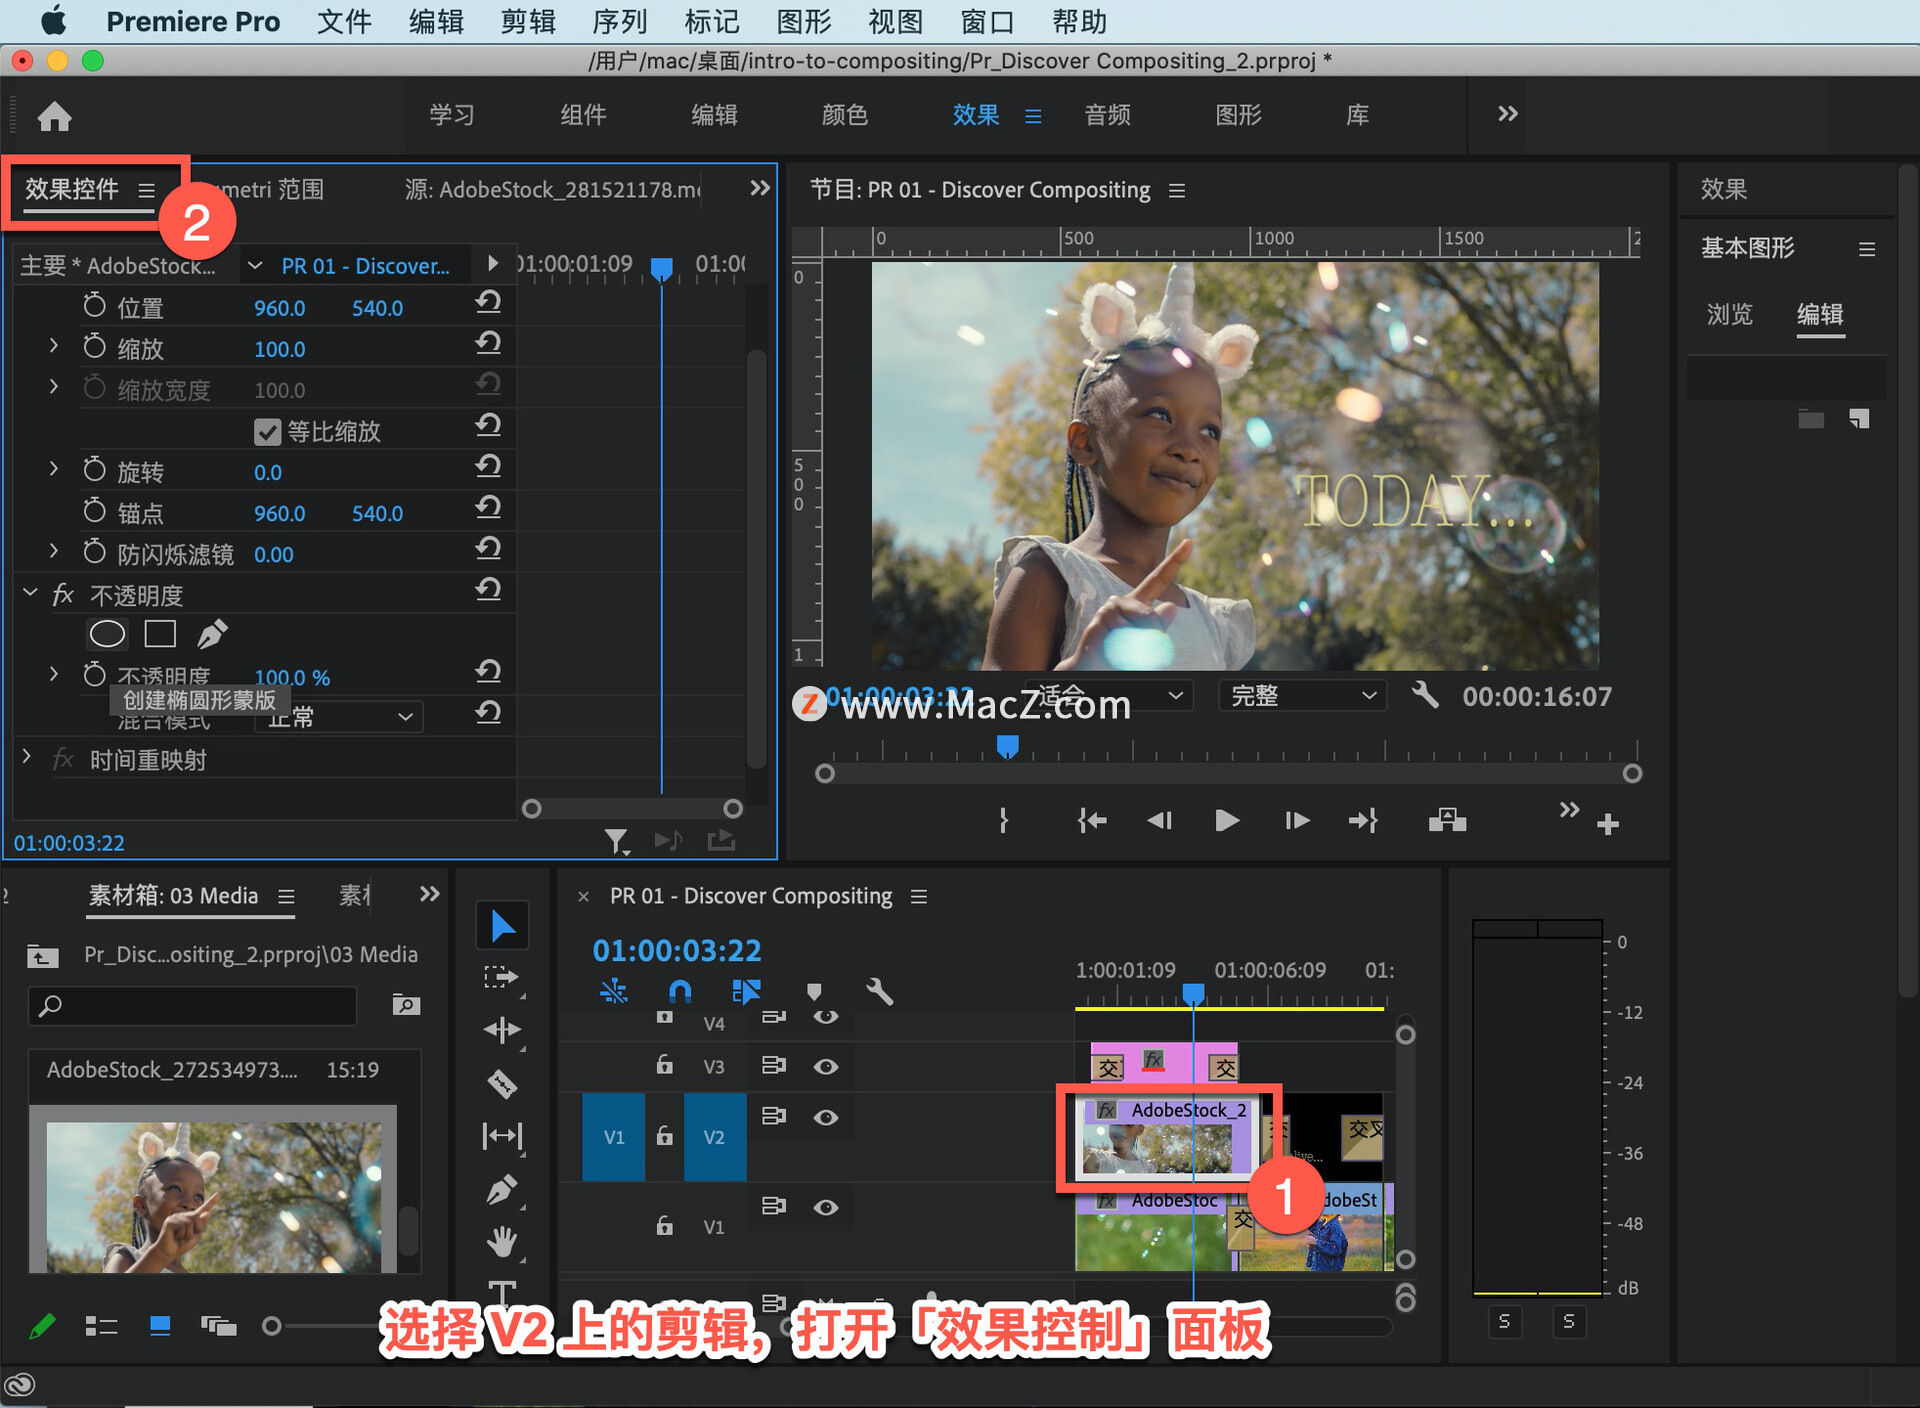Screen dimensions: 1920x1408
Task: Select the Pen tool in toolbar
Action: click(502, 1190)
